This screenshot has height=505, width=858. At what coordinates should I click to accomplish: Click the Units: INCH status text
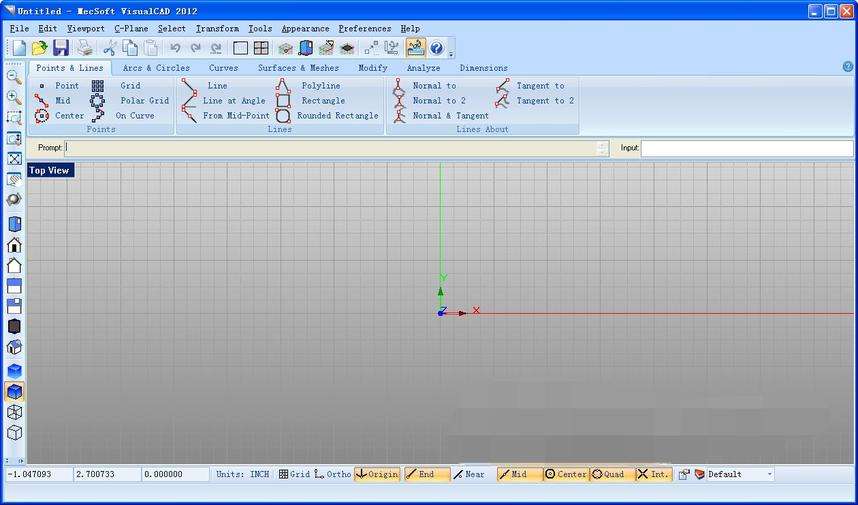click(x=242, y=474)
